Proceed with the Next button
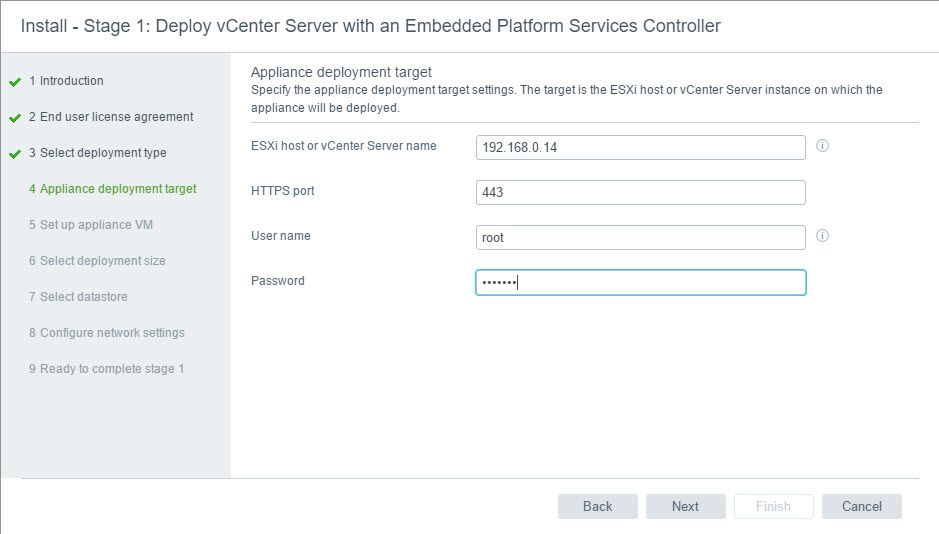This screenshot has height=534, width=939. point(685,506)
